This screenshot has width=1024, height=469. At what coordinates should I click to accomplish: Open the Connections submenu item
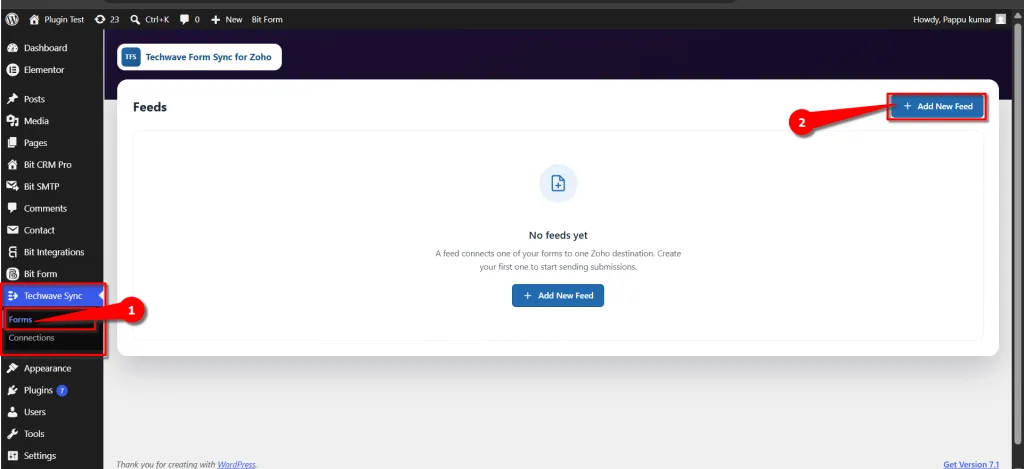(31, 338)
